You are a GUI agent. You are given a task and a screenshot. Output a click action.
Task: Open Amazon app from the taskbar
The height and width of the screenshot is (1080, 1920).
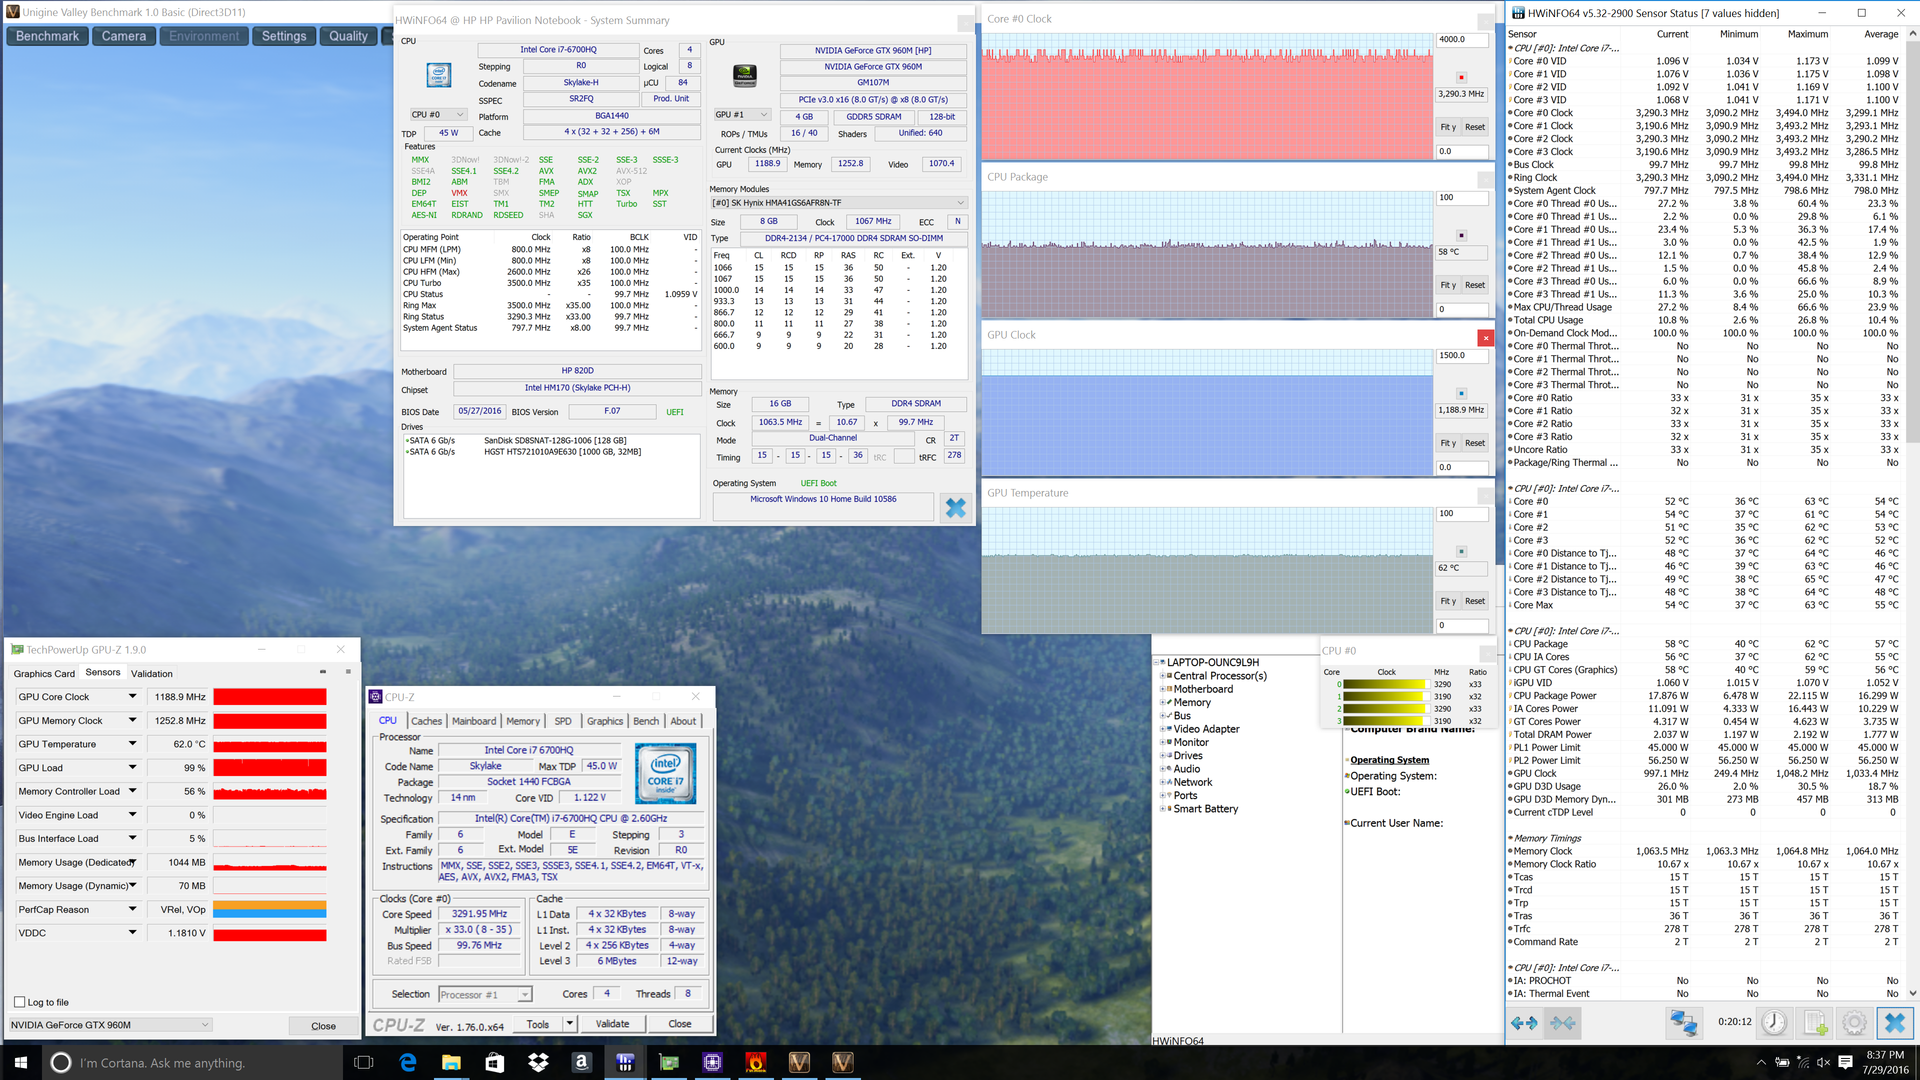tap(582, 1062)
